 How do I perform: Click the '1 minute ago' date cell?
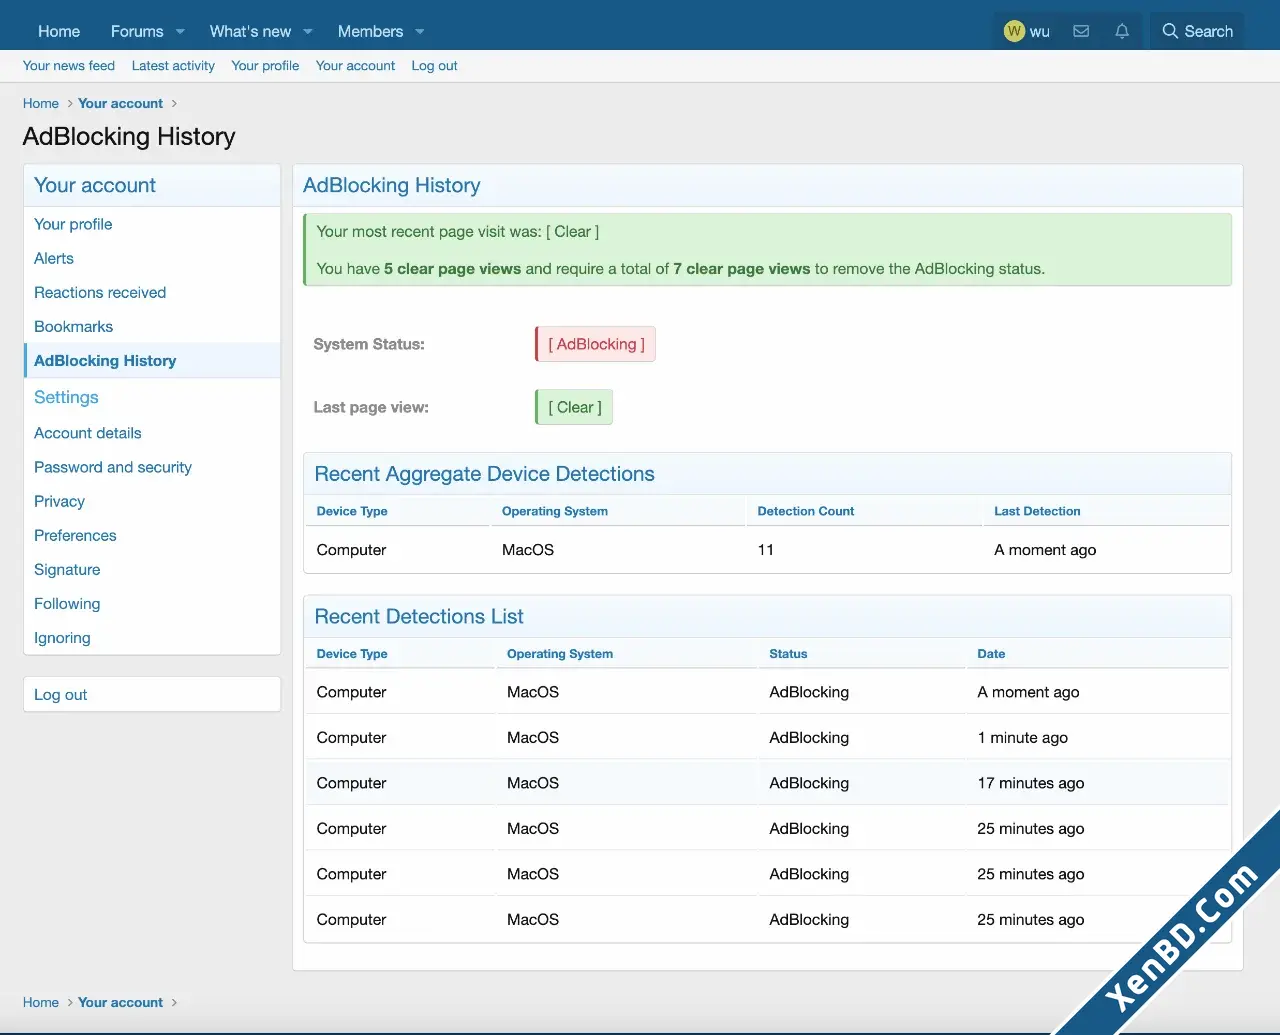tap(1022, 738)
